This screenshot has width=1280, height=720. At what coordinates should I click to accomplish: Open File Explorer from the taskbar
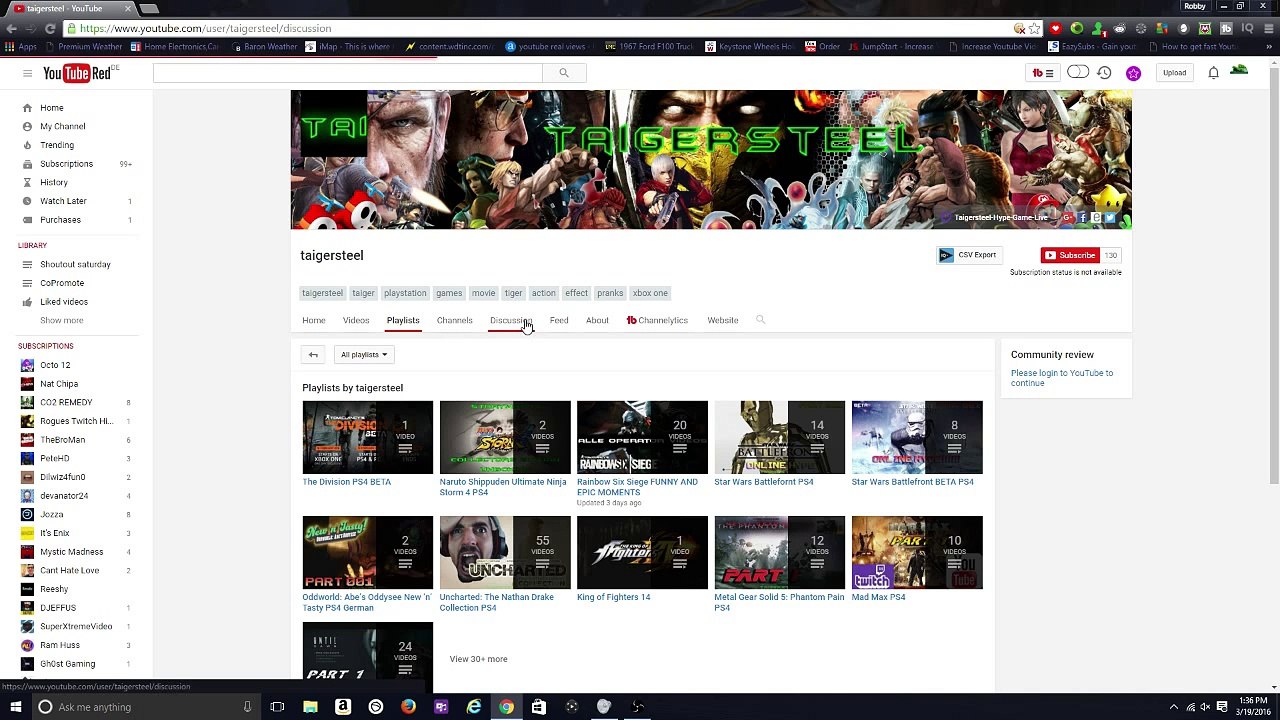tap(310, 707)
